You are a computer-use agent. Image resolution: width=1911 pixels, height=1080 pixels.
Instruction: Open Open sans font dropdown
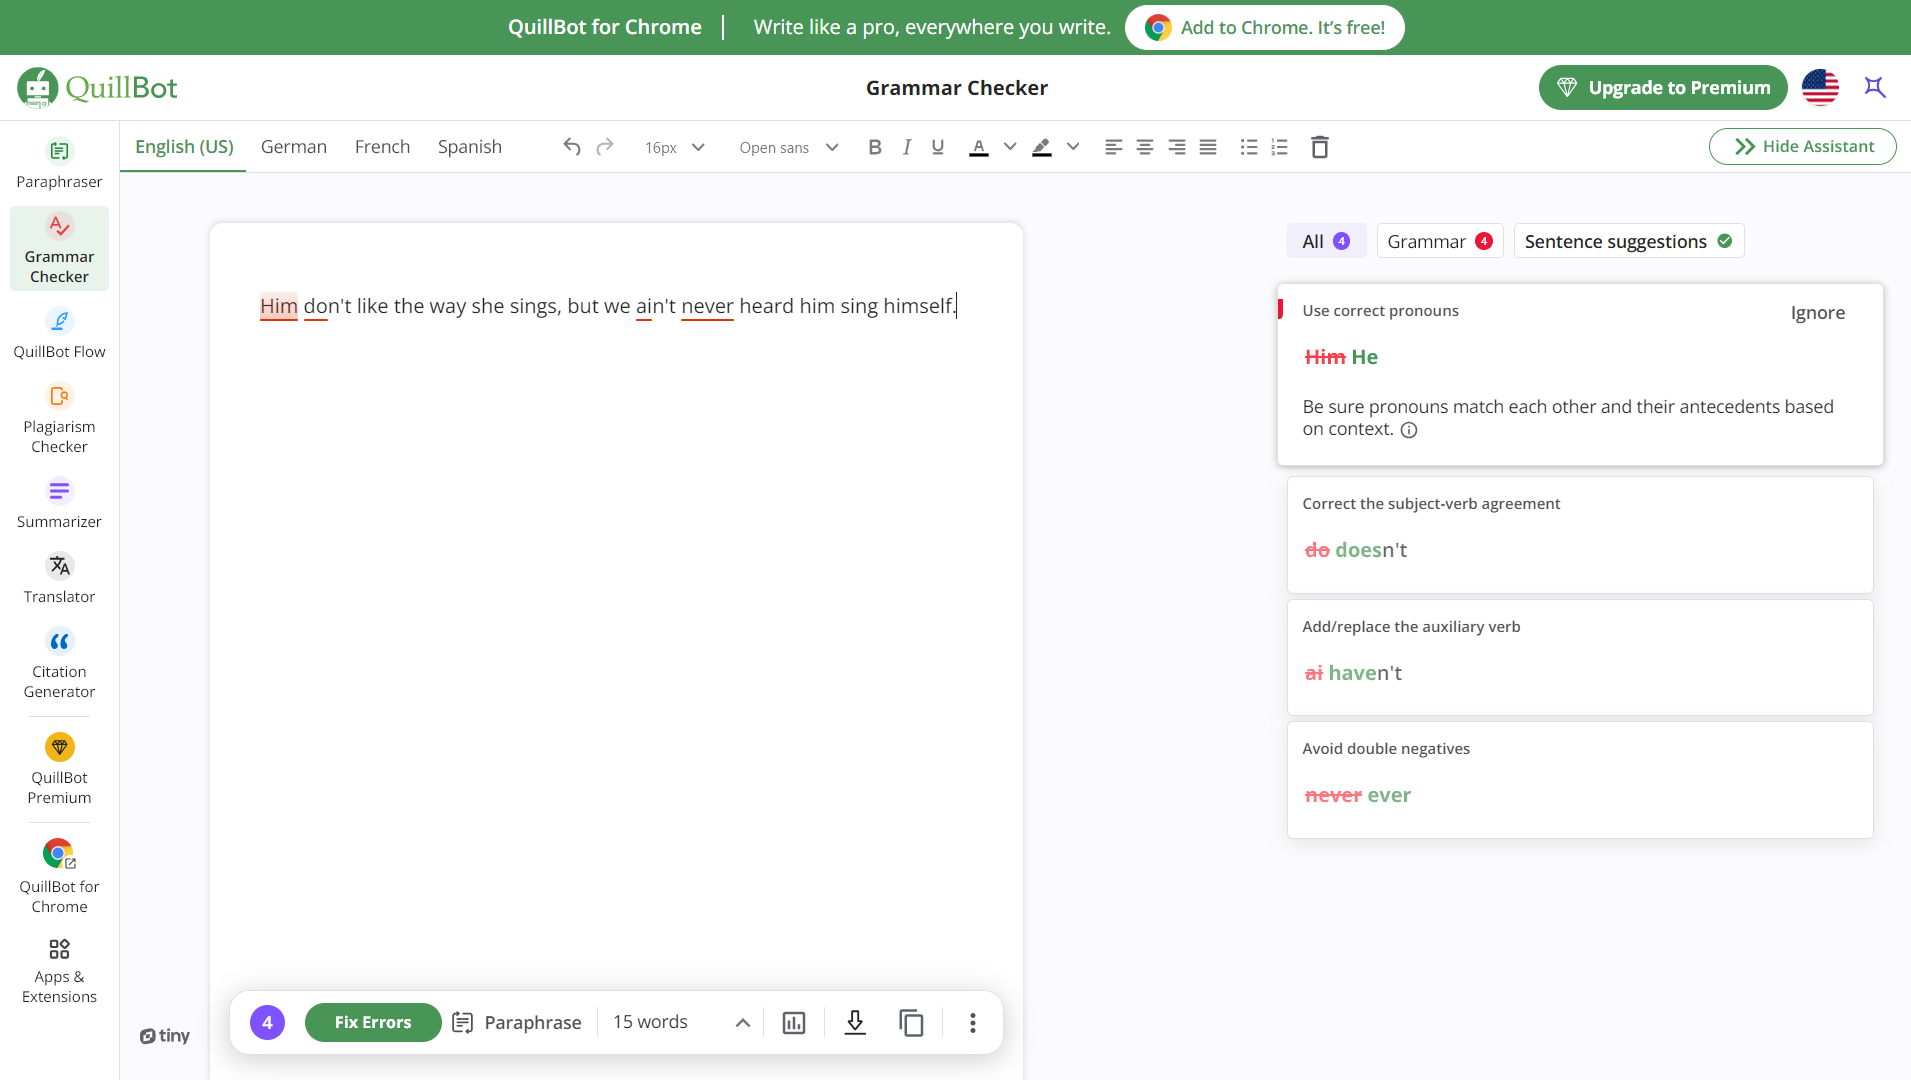[x=789, y=147]
